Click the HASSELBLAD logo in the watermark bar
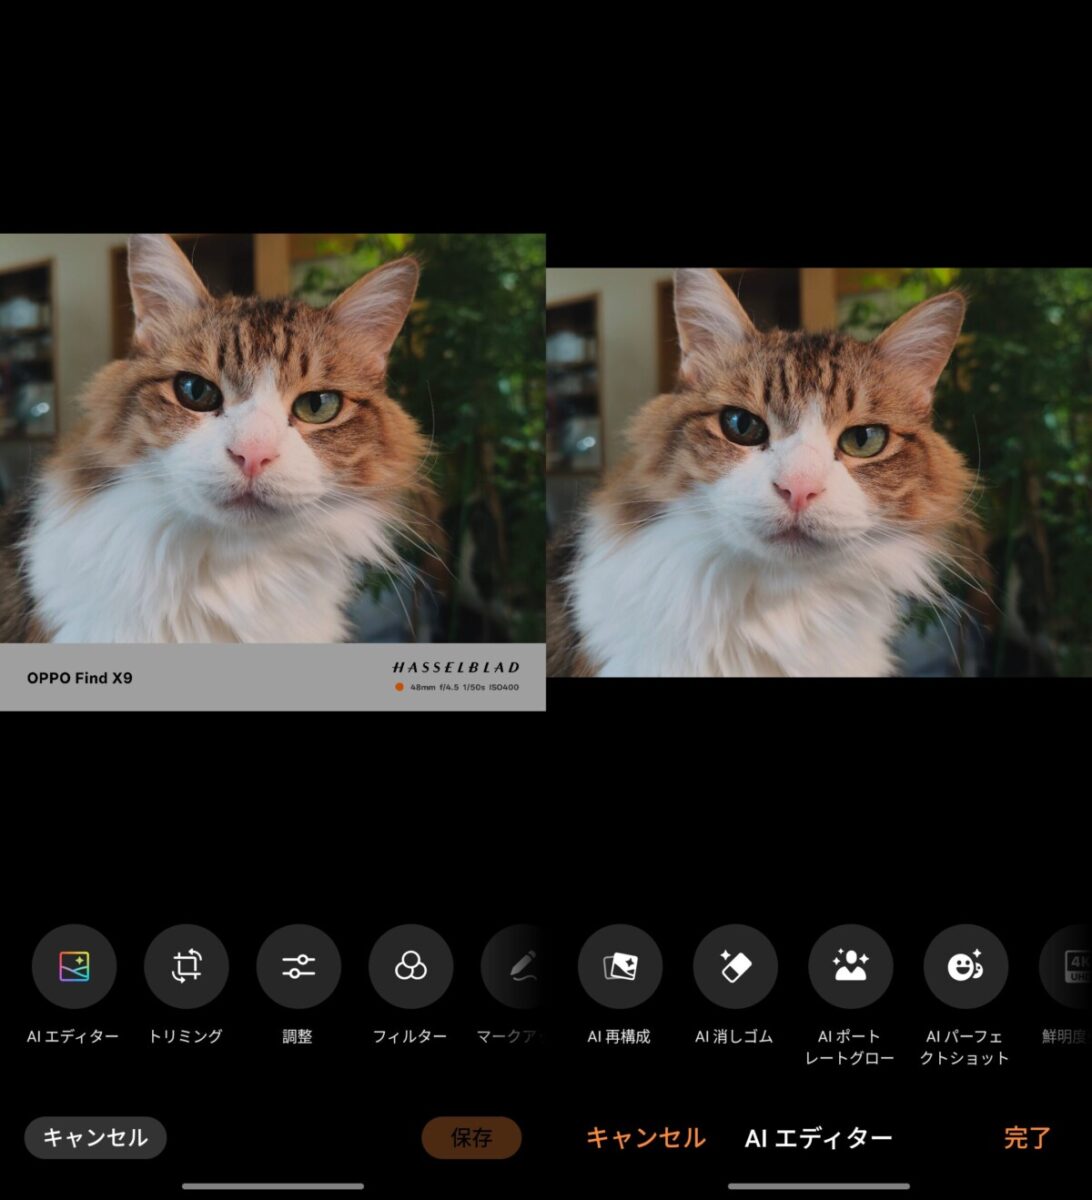 coord(455,667)
